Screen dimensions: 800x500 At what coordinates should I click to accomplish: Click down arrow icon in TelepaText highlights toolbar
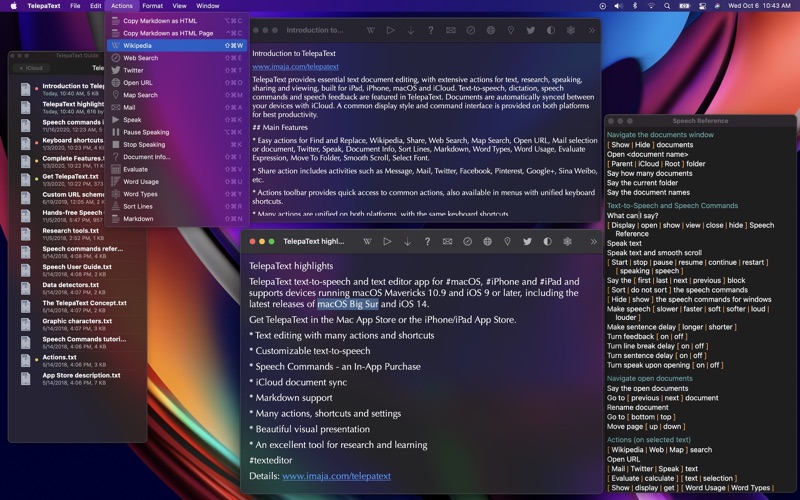click(x=407, y=241)
